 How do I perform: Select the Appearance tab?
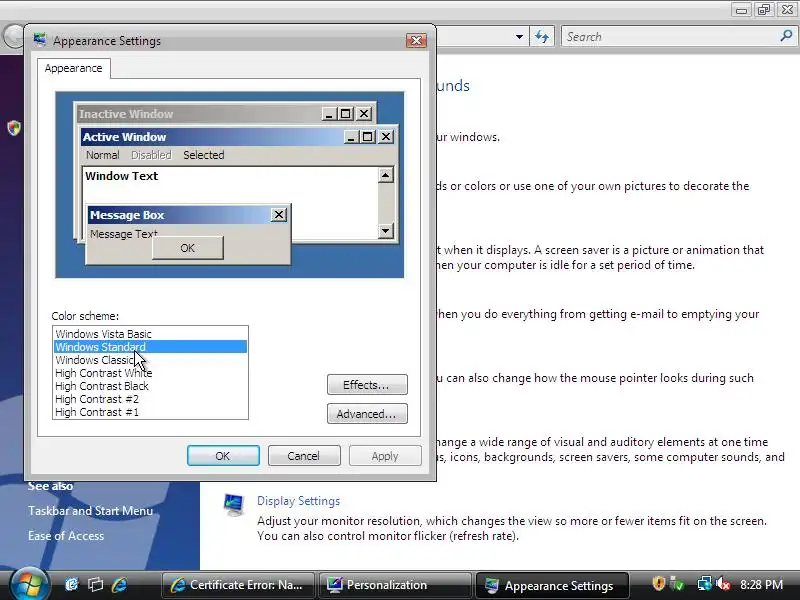point(73,68)
